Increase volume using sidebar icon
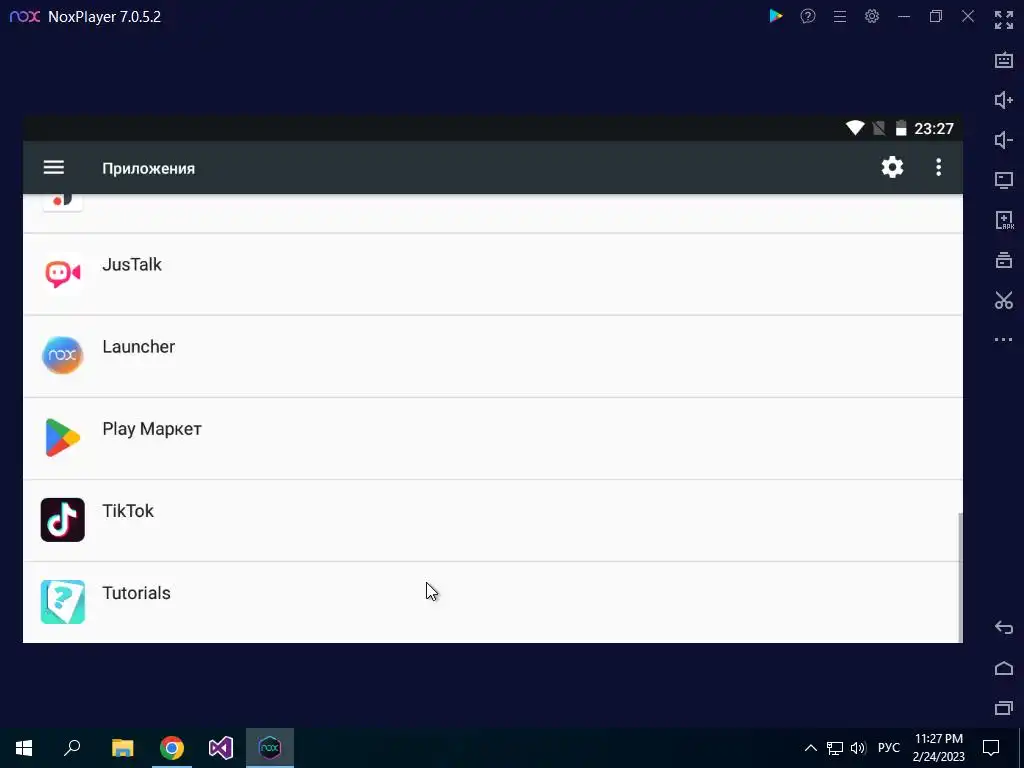 coord(1004,100)
